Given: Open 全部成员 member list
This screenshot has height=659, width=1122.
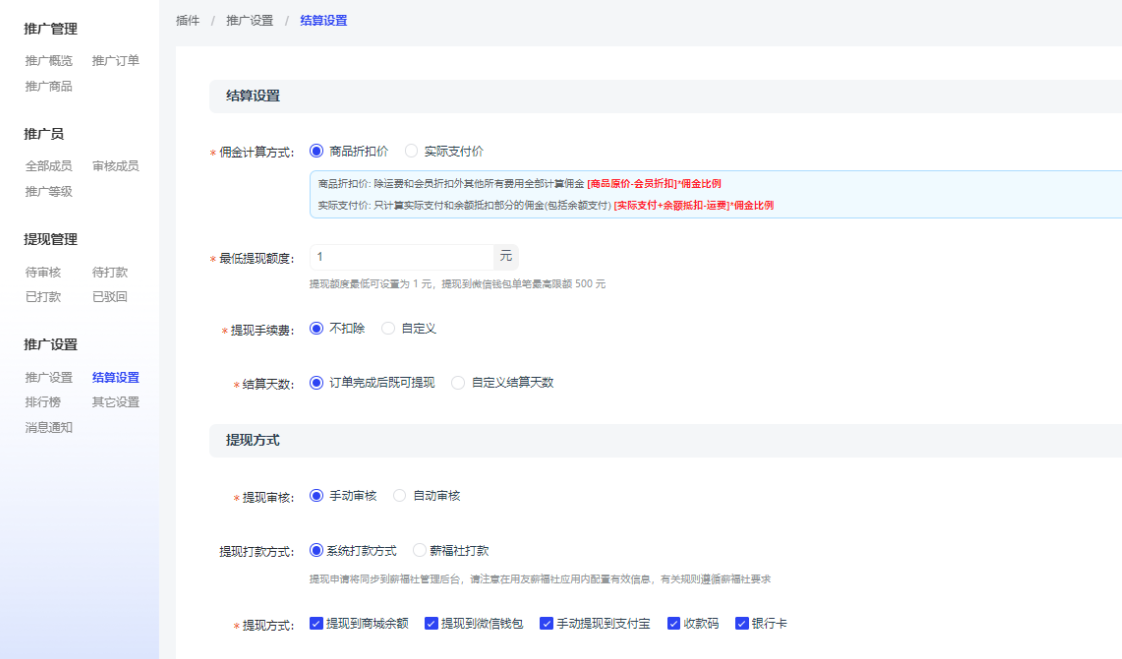Looking at the screenshot, I should [x=49, y=166].
